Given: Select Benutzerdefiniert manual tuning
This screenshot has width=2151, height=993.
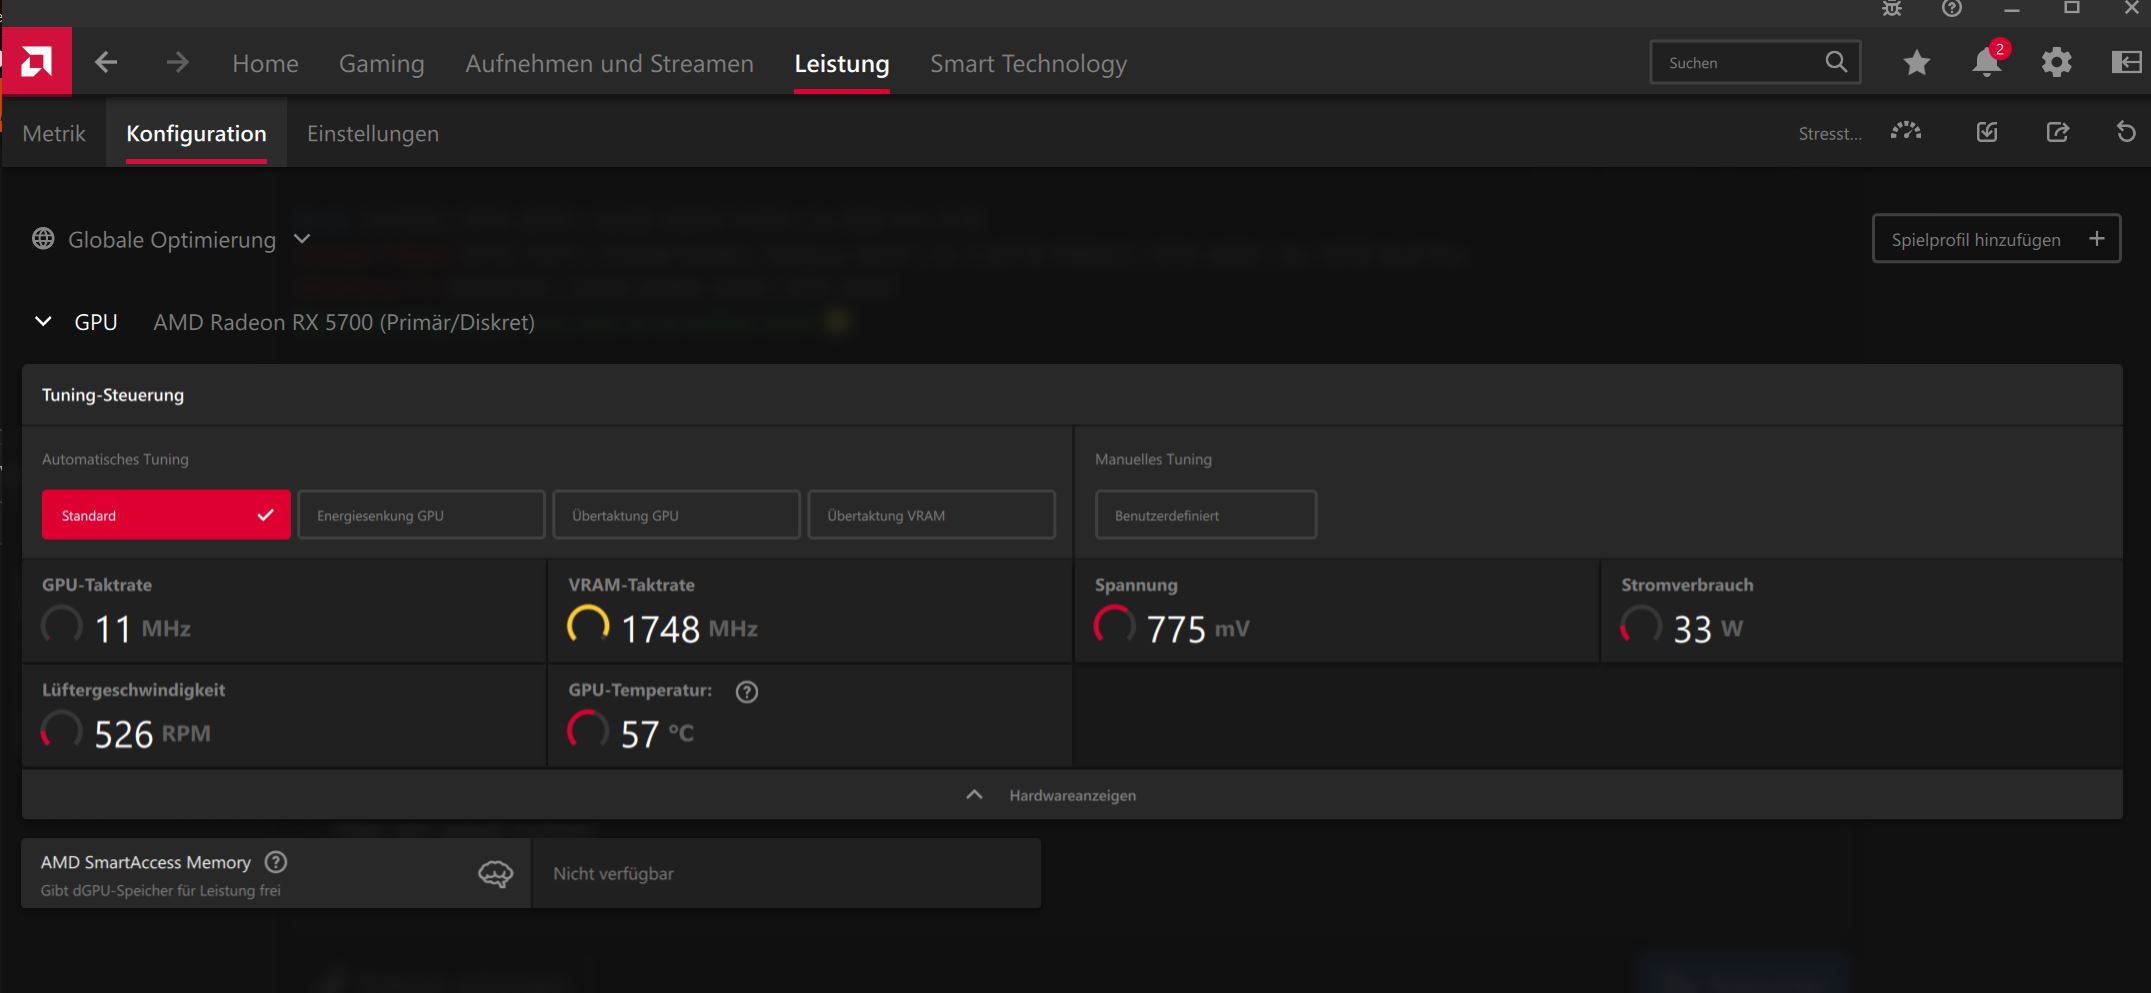Looking at the screenshot, I should click(x=1206, y=515).
